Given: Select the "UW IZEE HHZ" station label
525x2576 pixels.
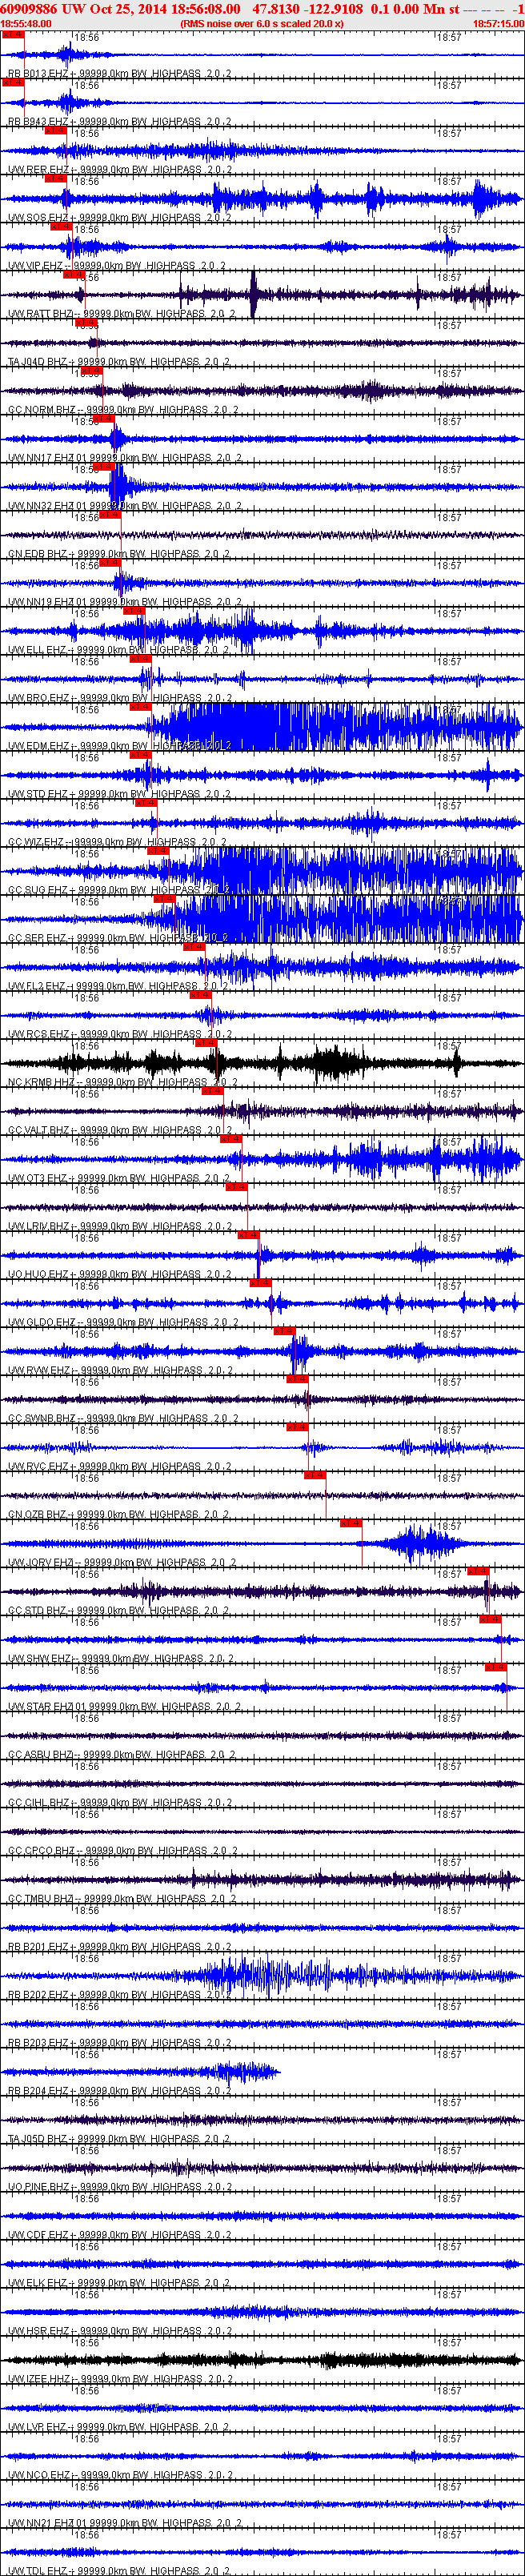Looking at the screenshot, I should point(40,2378).
